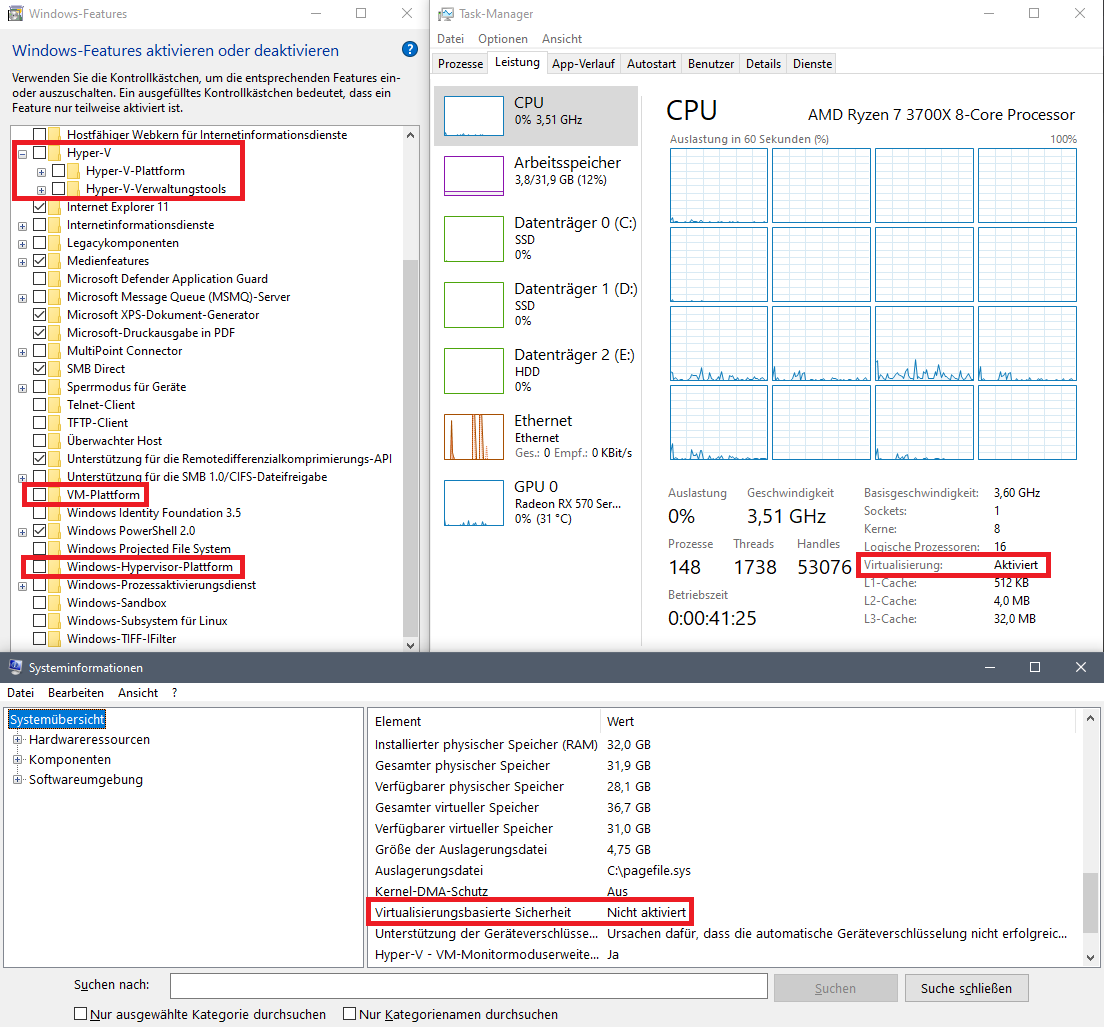Enable the Windows-Hypervisor-Plattform checkbox
Image resolution: width=1104 pixels, height=1027 pixels.
tap(39, 567)
